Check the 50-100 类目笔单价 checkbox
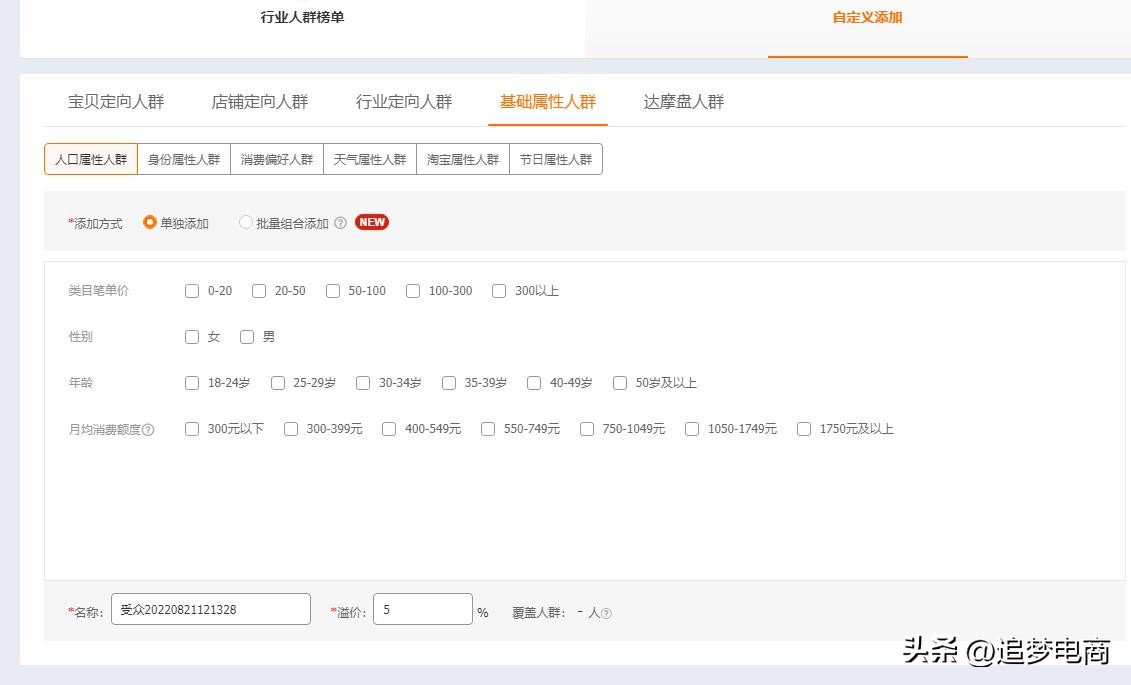The image size is (1131, 685). click(333, 291)
